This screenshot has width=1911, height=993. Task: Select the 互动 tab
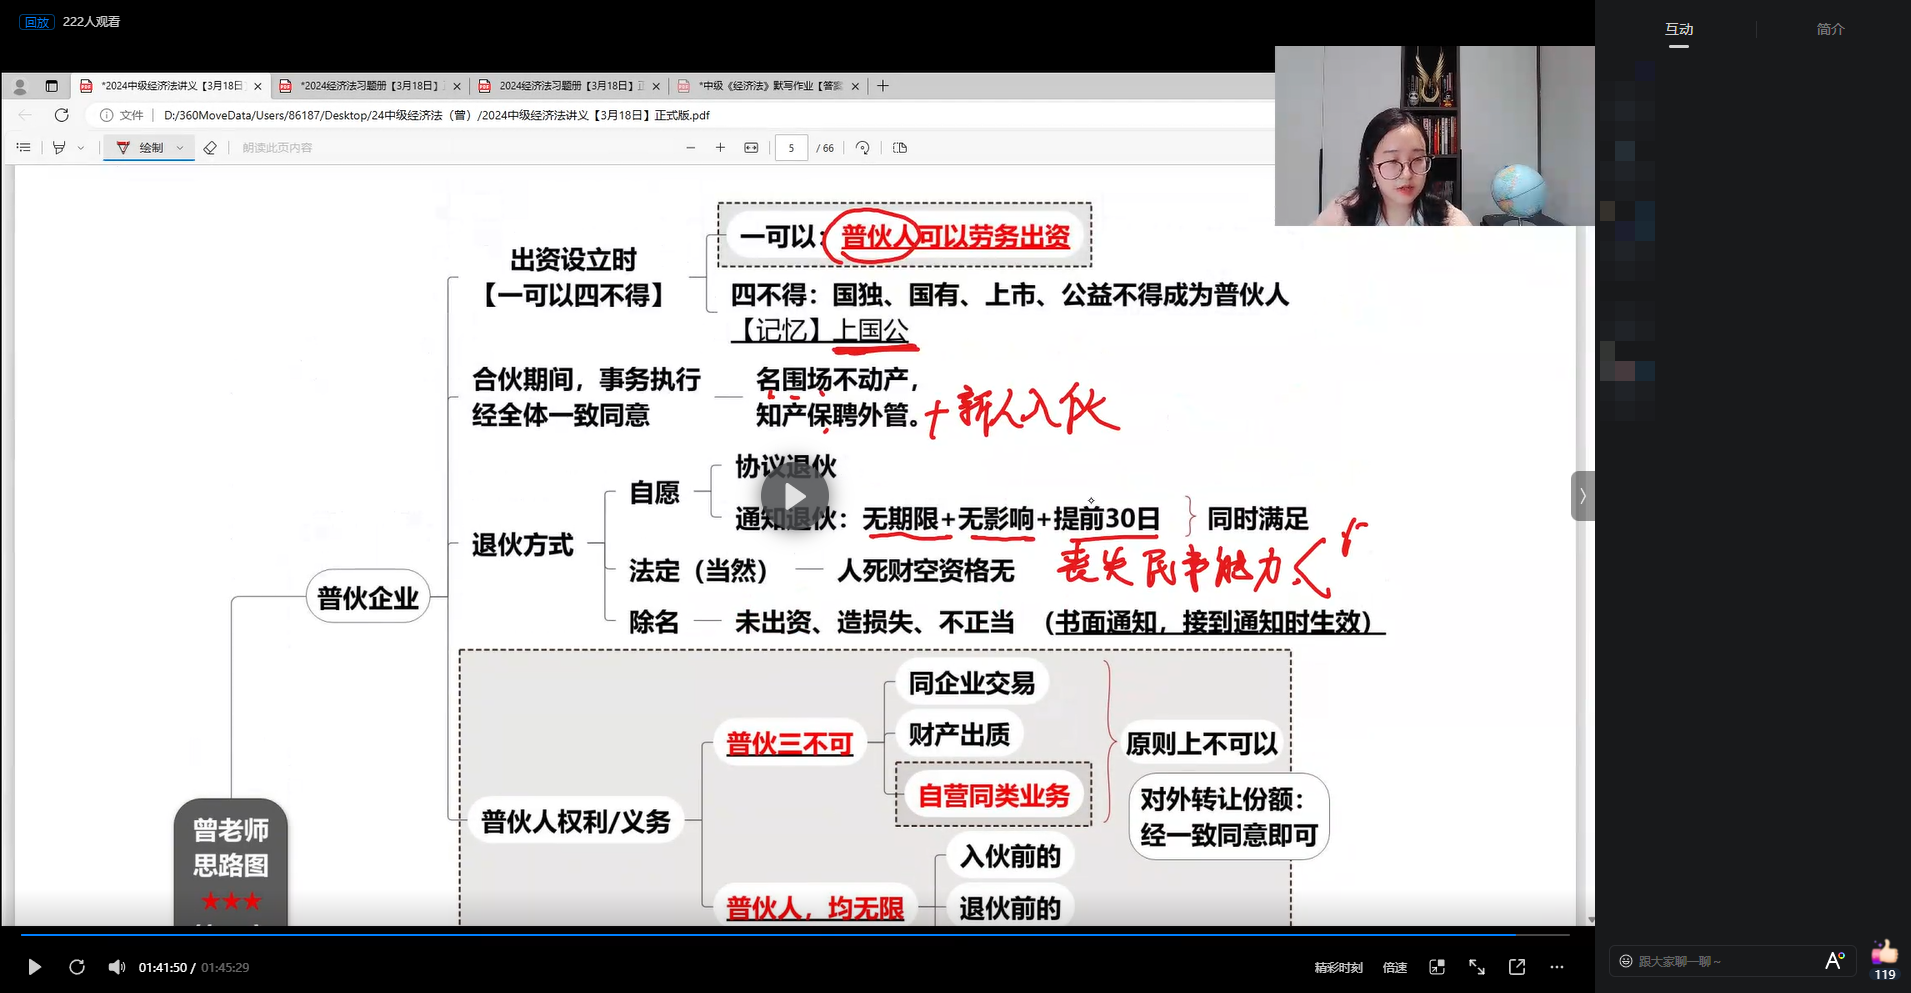coord(1679,29)
